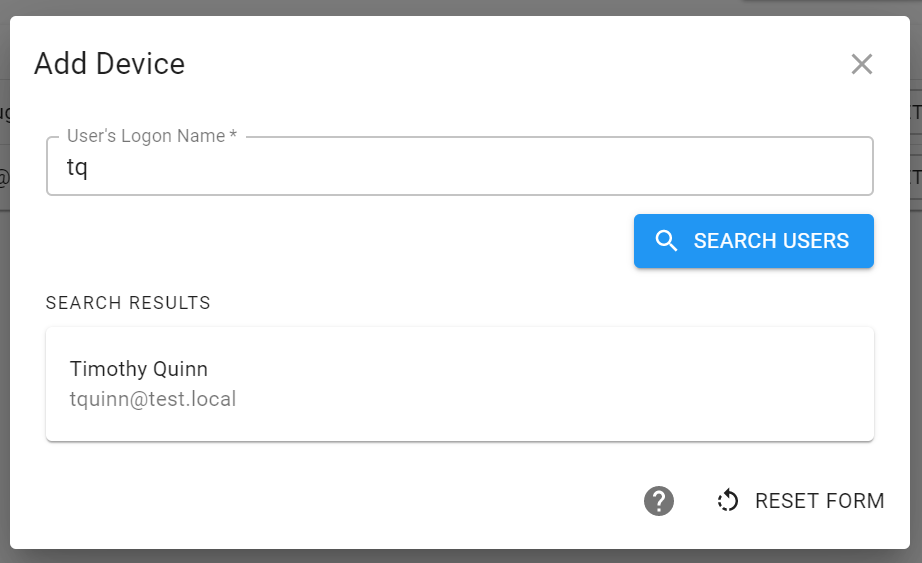922x563 pixels.
Task: Click the Search Users button label
Action: coord(771,241)
